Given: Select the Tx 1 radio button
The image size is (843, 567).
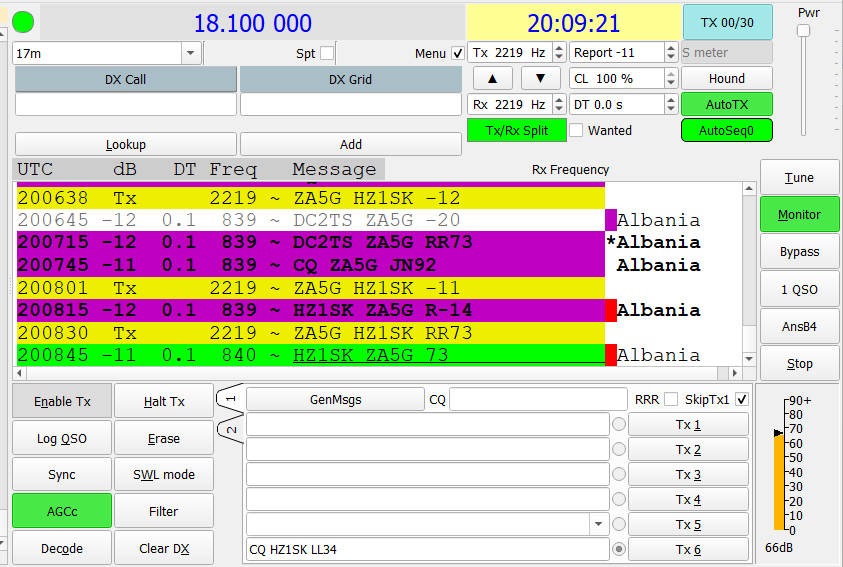Looking at the screenshot, I should click(x=619, y=425).
